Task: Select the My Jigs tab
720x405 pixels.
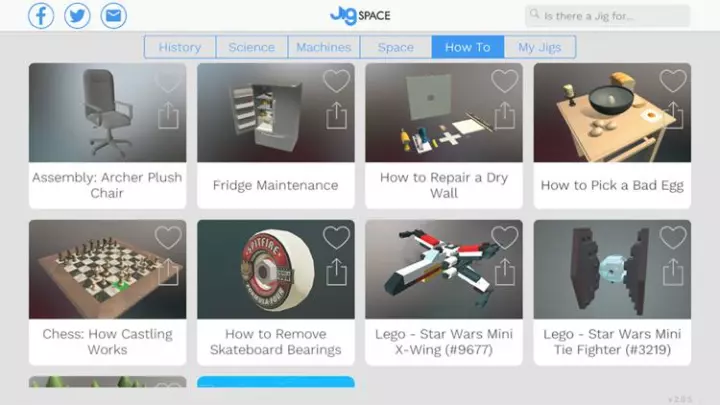Action: [540, 47]
